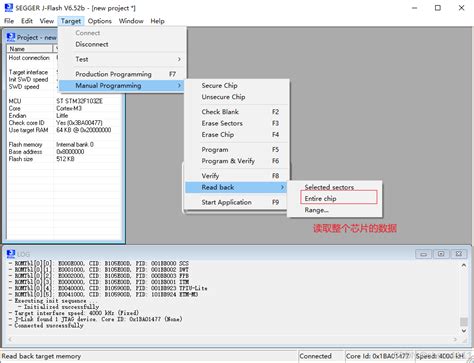
Task: Click the Flash size 512 KB row
Action: coord(64,159)
